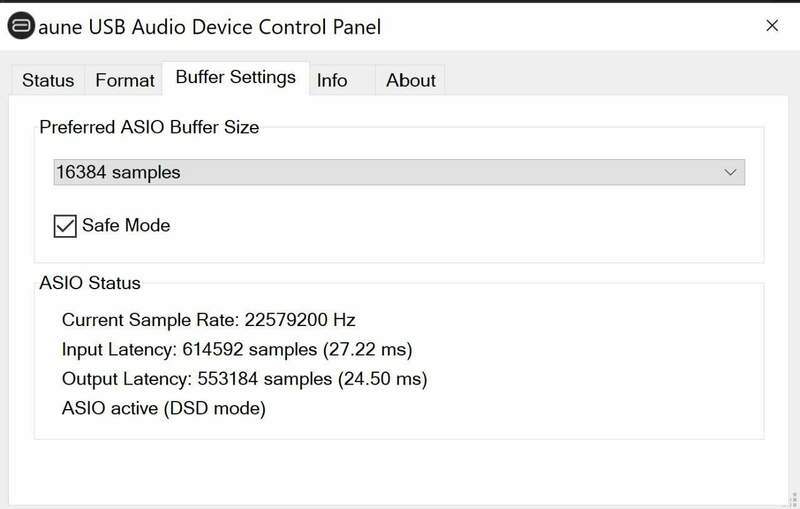
Task: Click the buffer size dropdown chevron arrow
Action: (730, 173)
